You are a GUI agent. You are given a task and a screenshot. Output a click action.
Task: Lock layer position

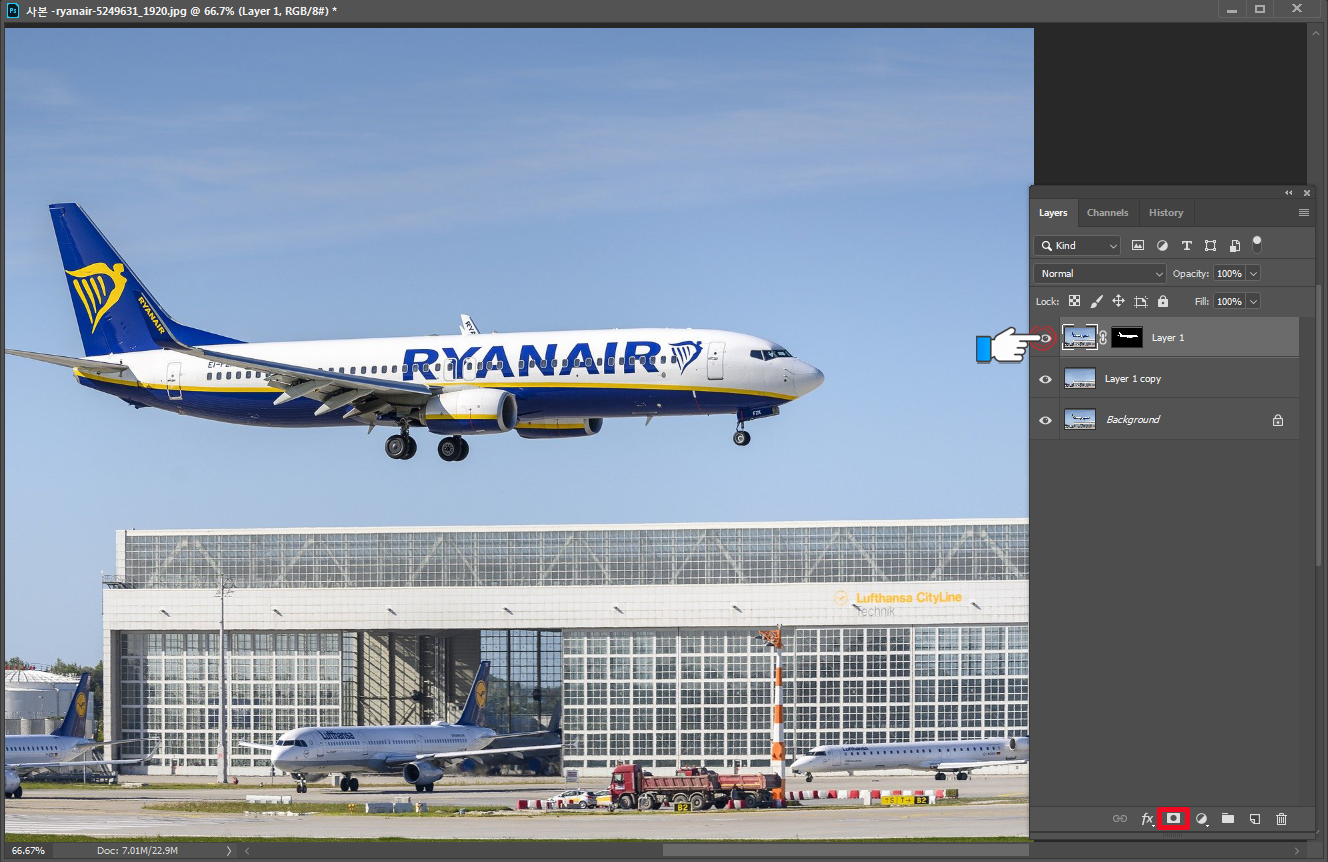[x=1118, y=301]
